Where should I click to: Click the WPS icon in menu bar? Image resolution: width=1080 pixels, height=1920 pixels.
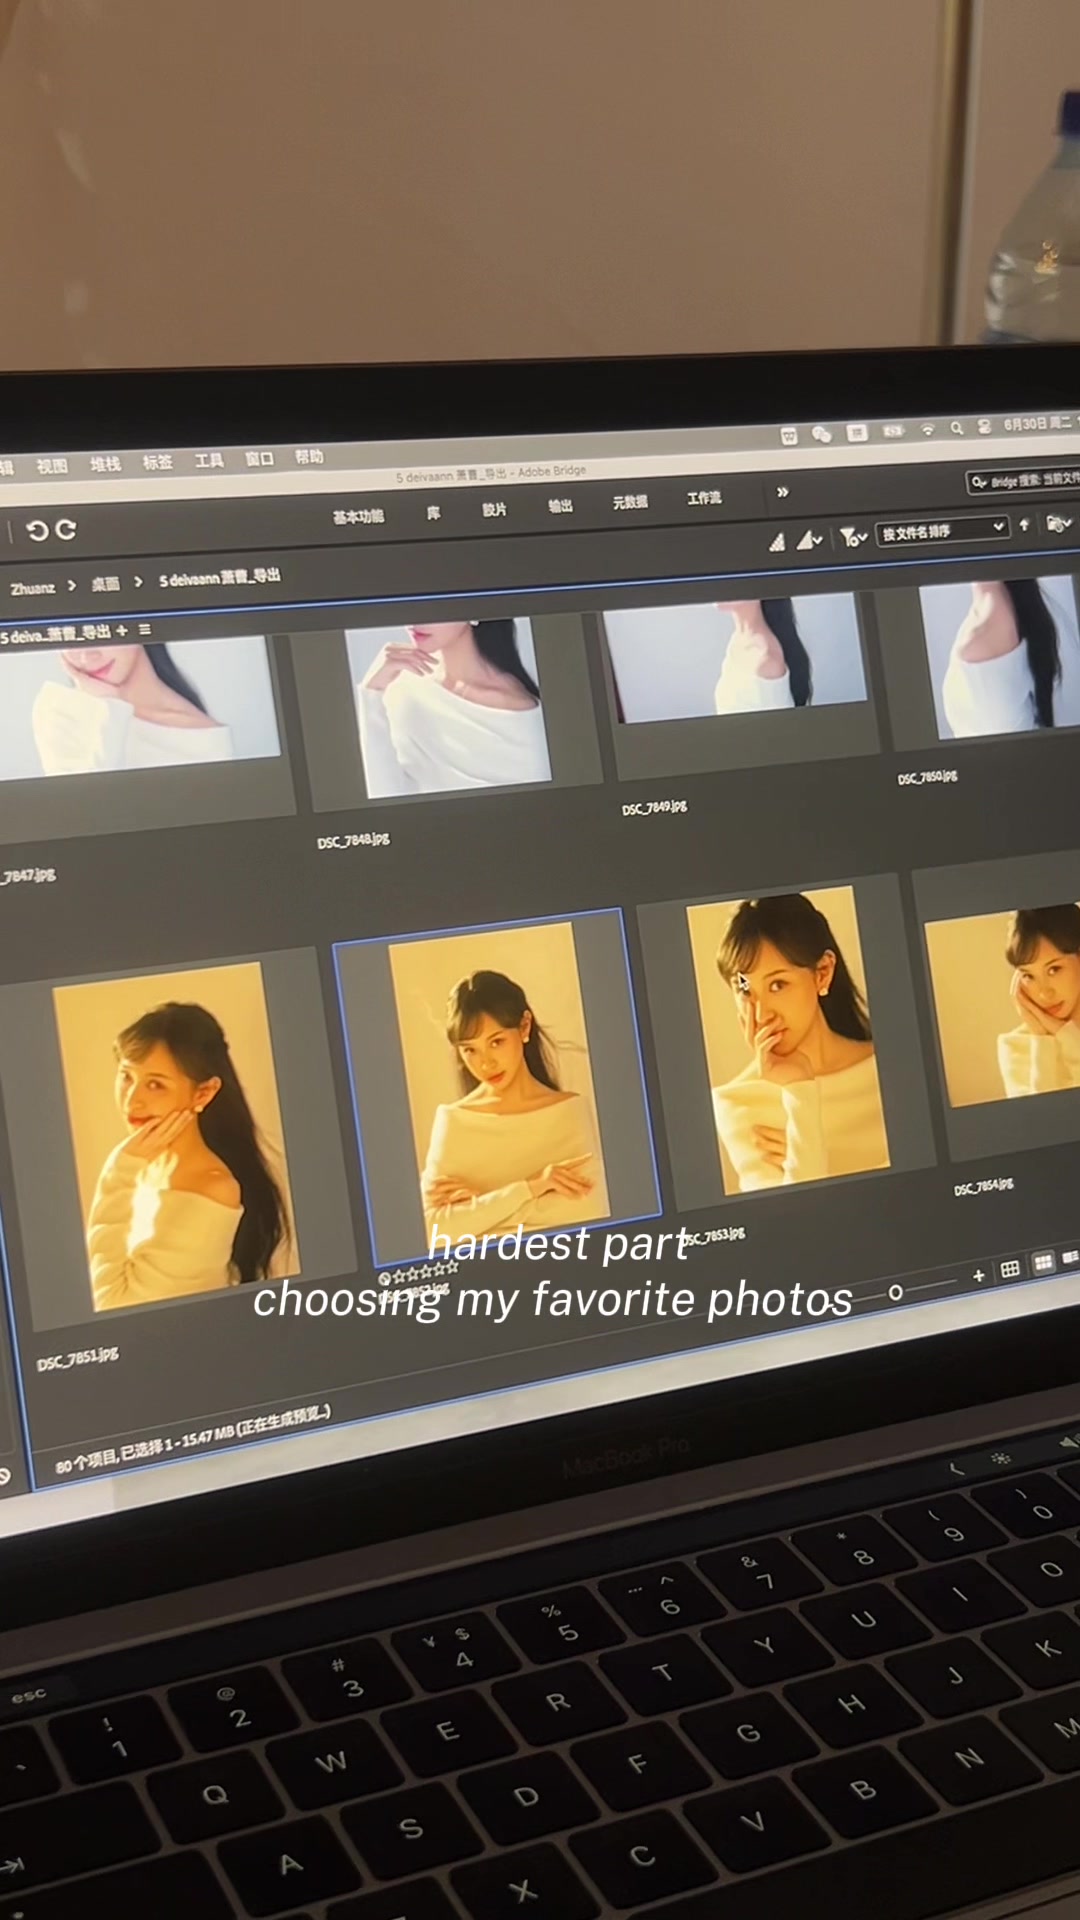click(x=789, y=436)
